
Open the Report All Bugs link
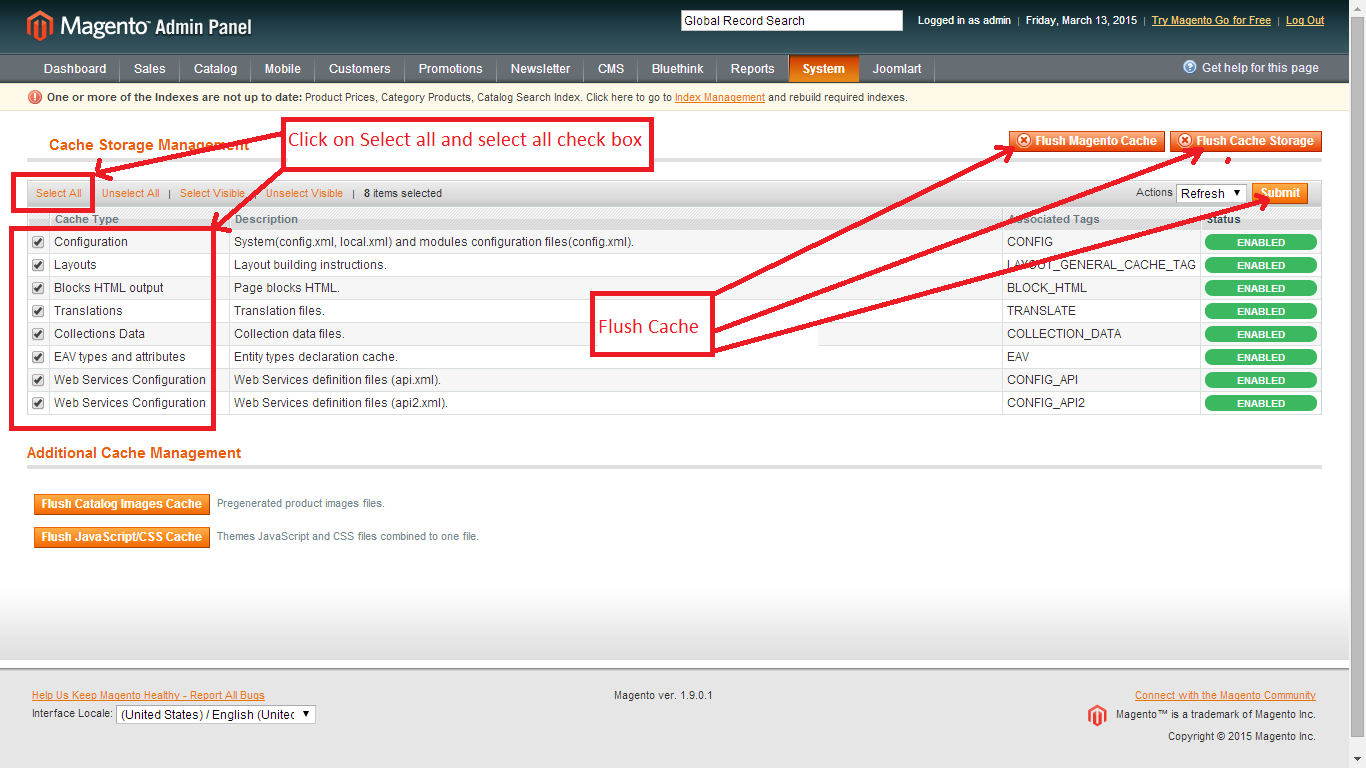coord(148,695)
